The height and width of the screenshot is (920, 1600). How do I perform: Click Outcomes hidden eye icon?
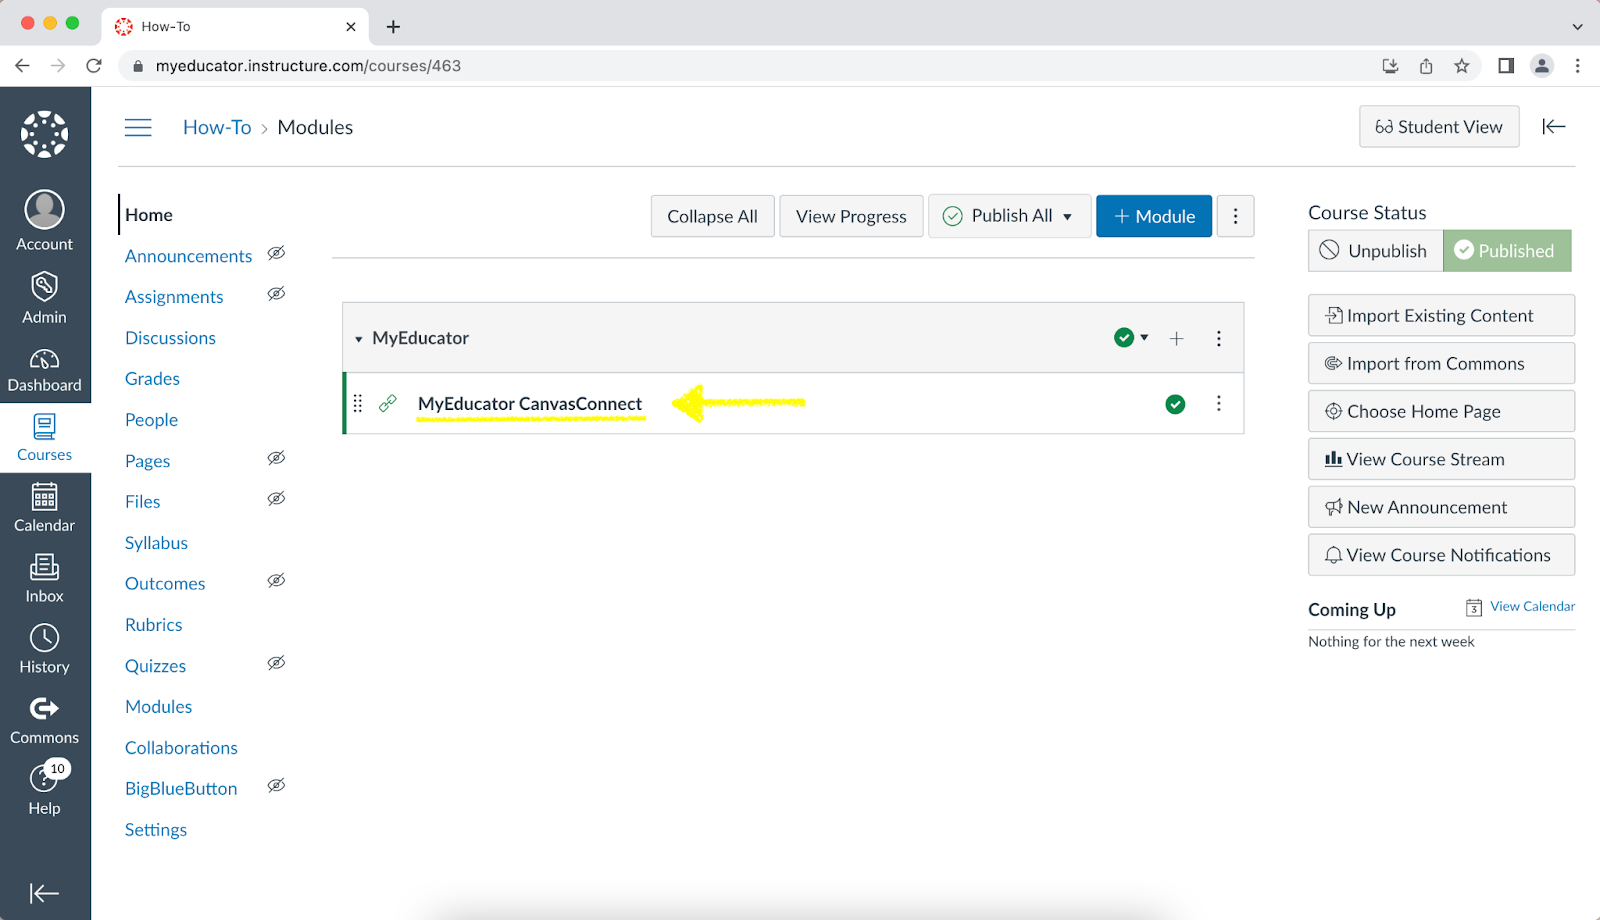277,581
